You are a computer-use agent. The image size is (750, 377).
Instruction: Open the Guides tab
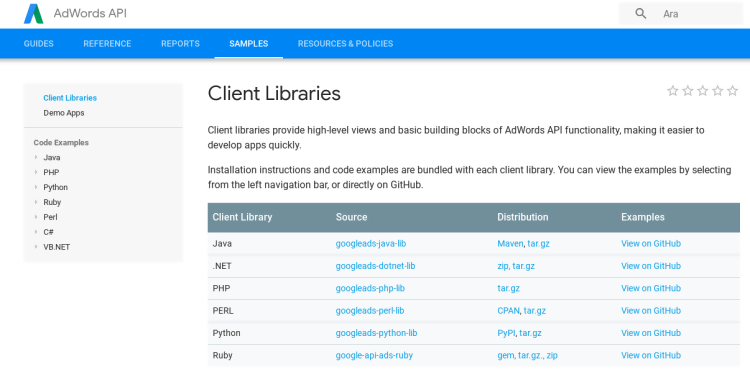39,44
